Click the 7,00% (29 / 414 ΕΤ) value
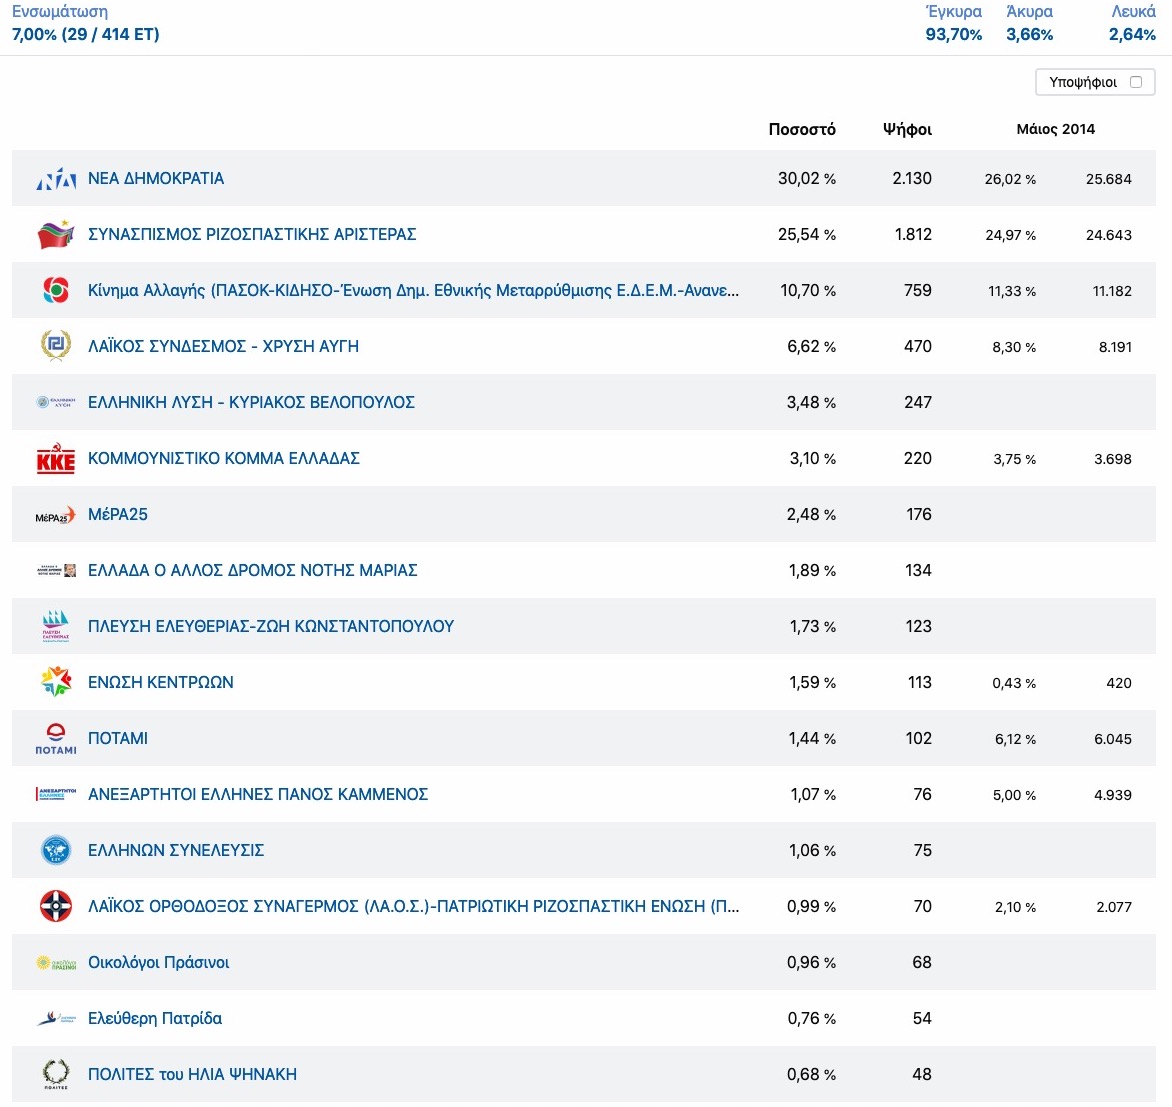 tap(85, 34)
